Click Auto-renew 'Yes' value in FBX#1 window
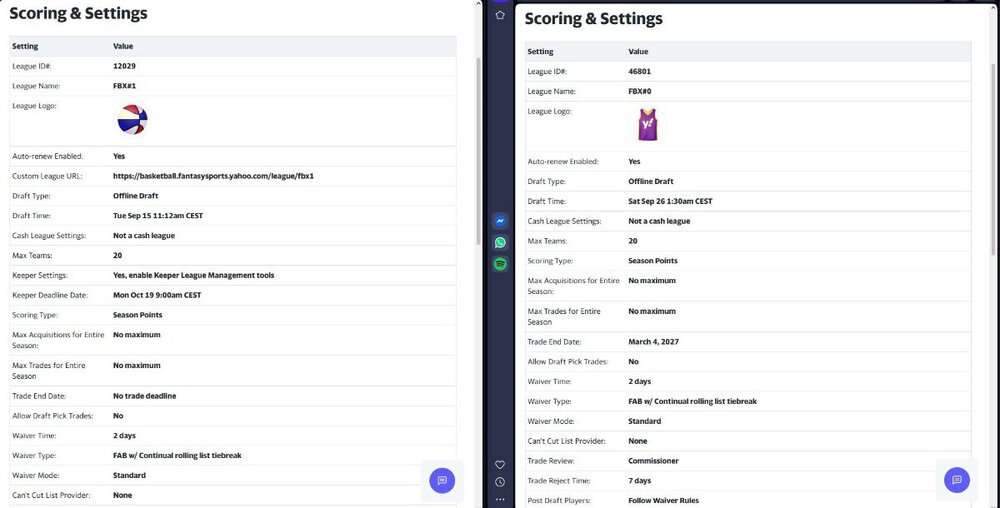Screen dimensions: 1000x508 119,156
